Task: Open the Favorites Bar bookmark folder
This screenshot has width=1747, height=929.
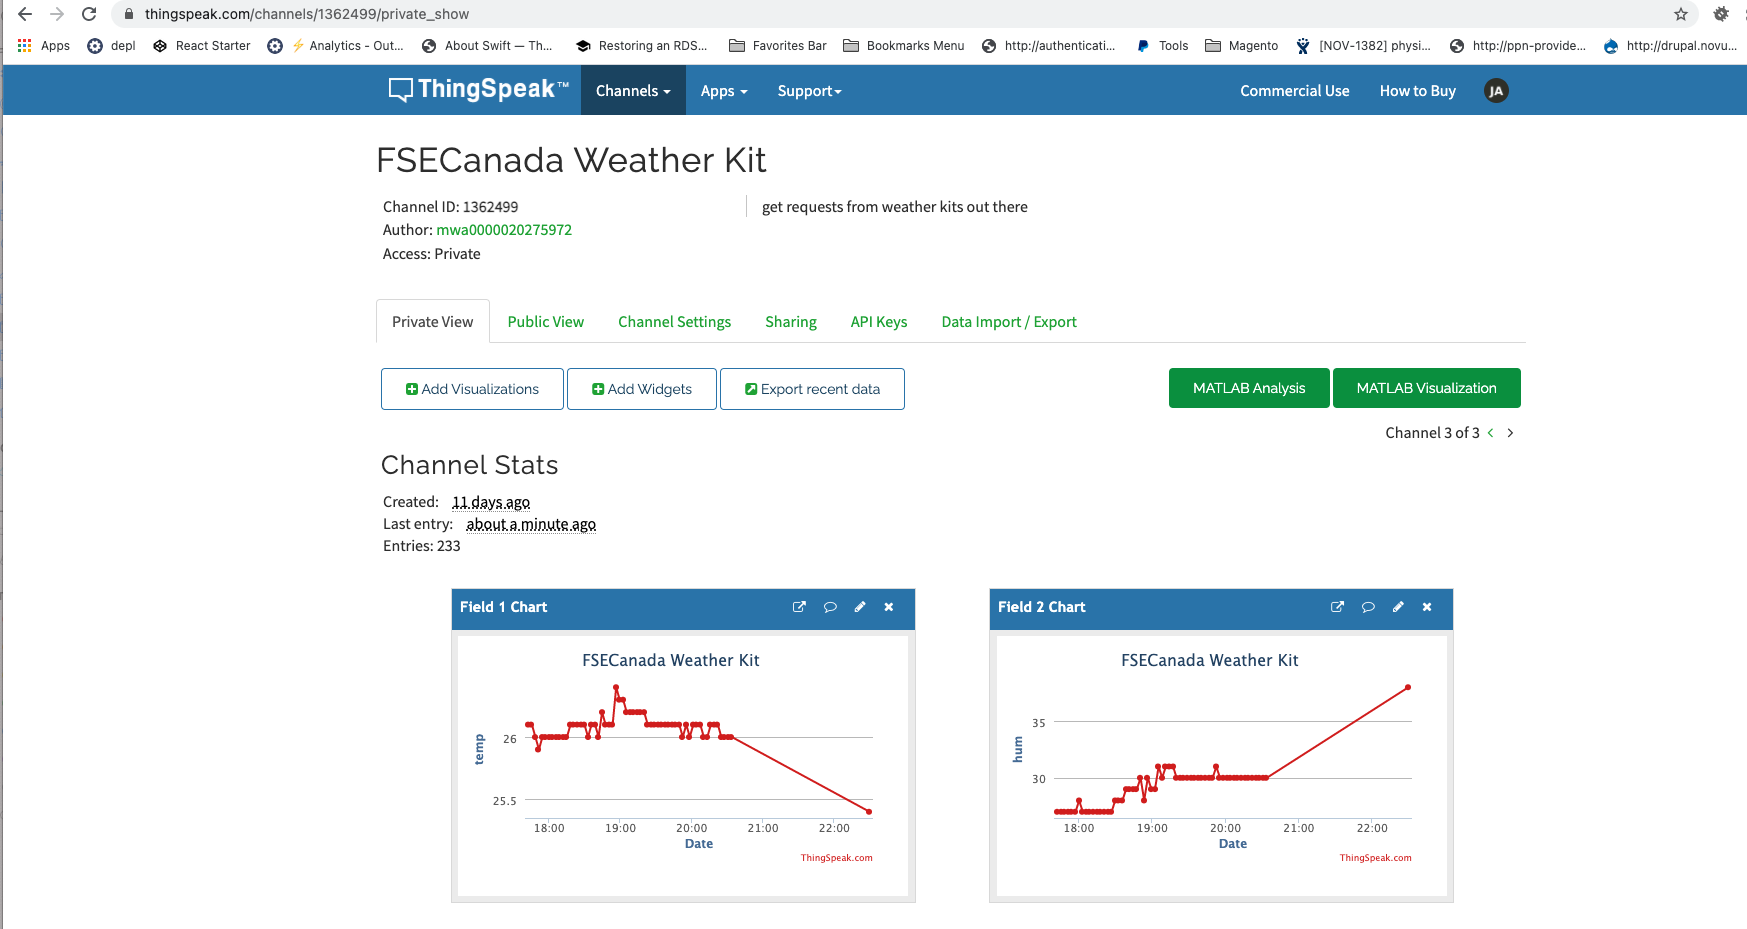Action: coord(778,46)
